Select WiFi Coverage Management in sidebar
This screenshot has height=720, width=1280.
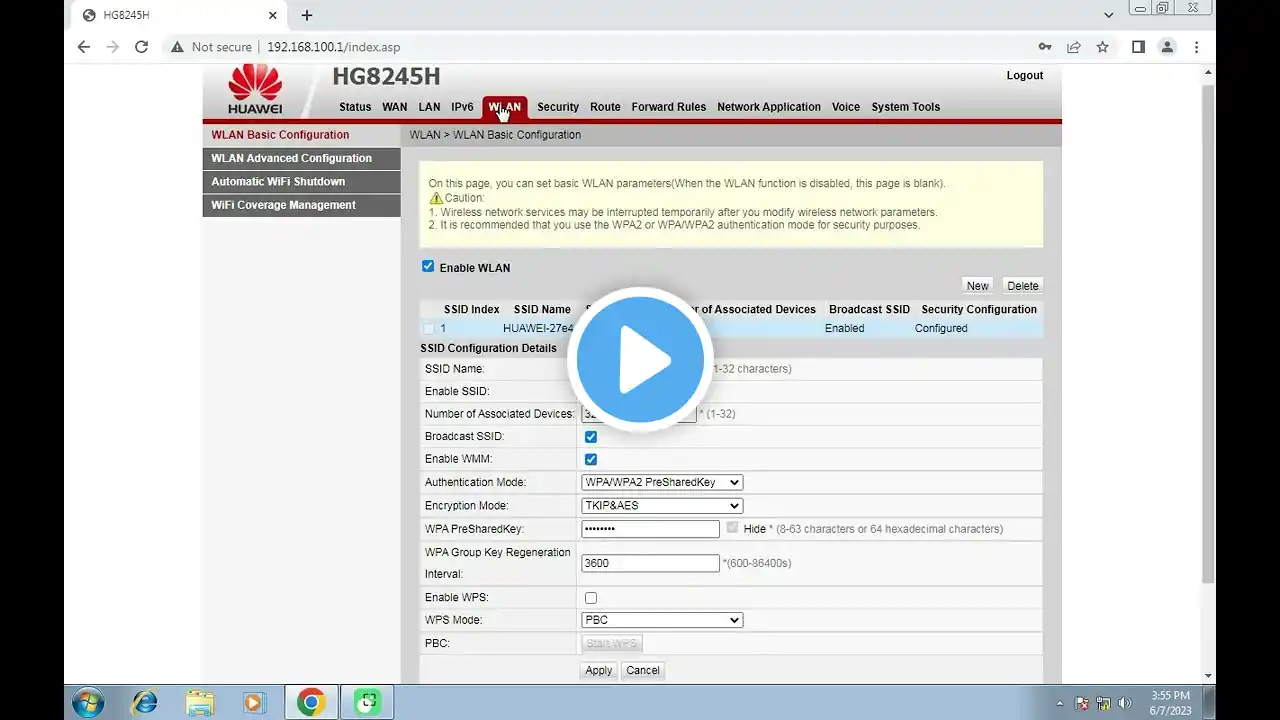coord(301,205)
